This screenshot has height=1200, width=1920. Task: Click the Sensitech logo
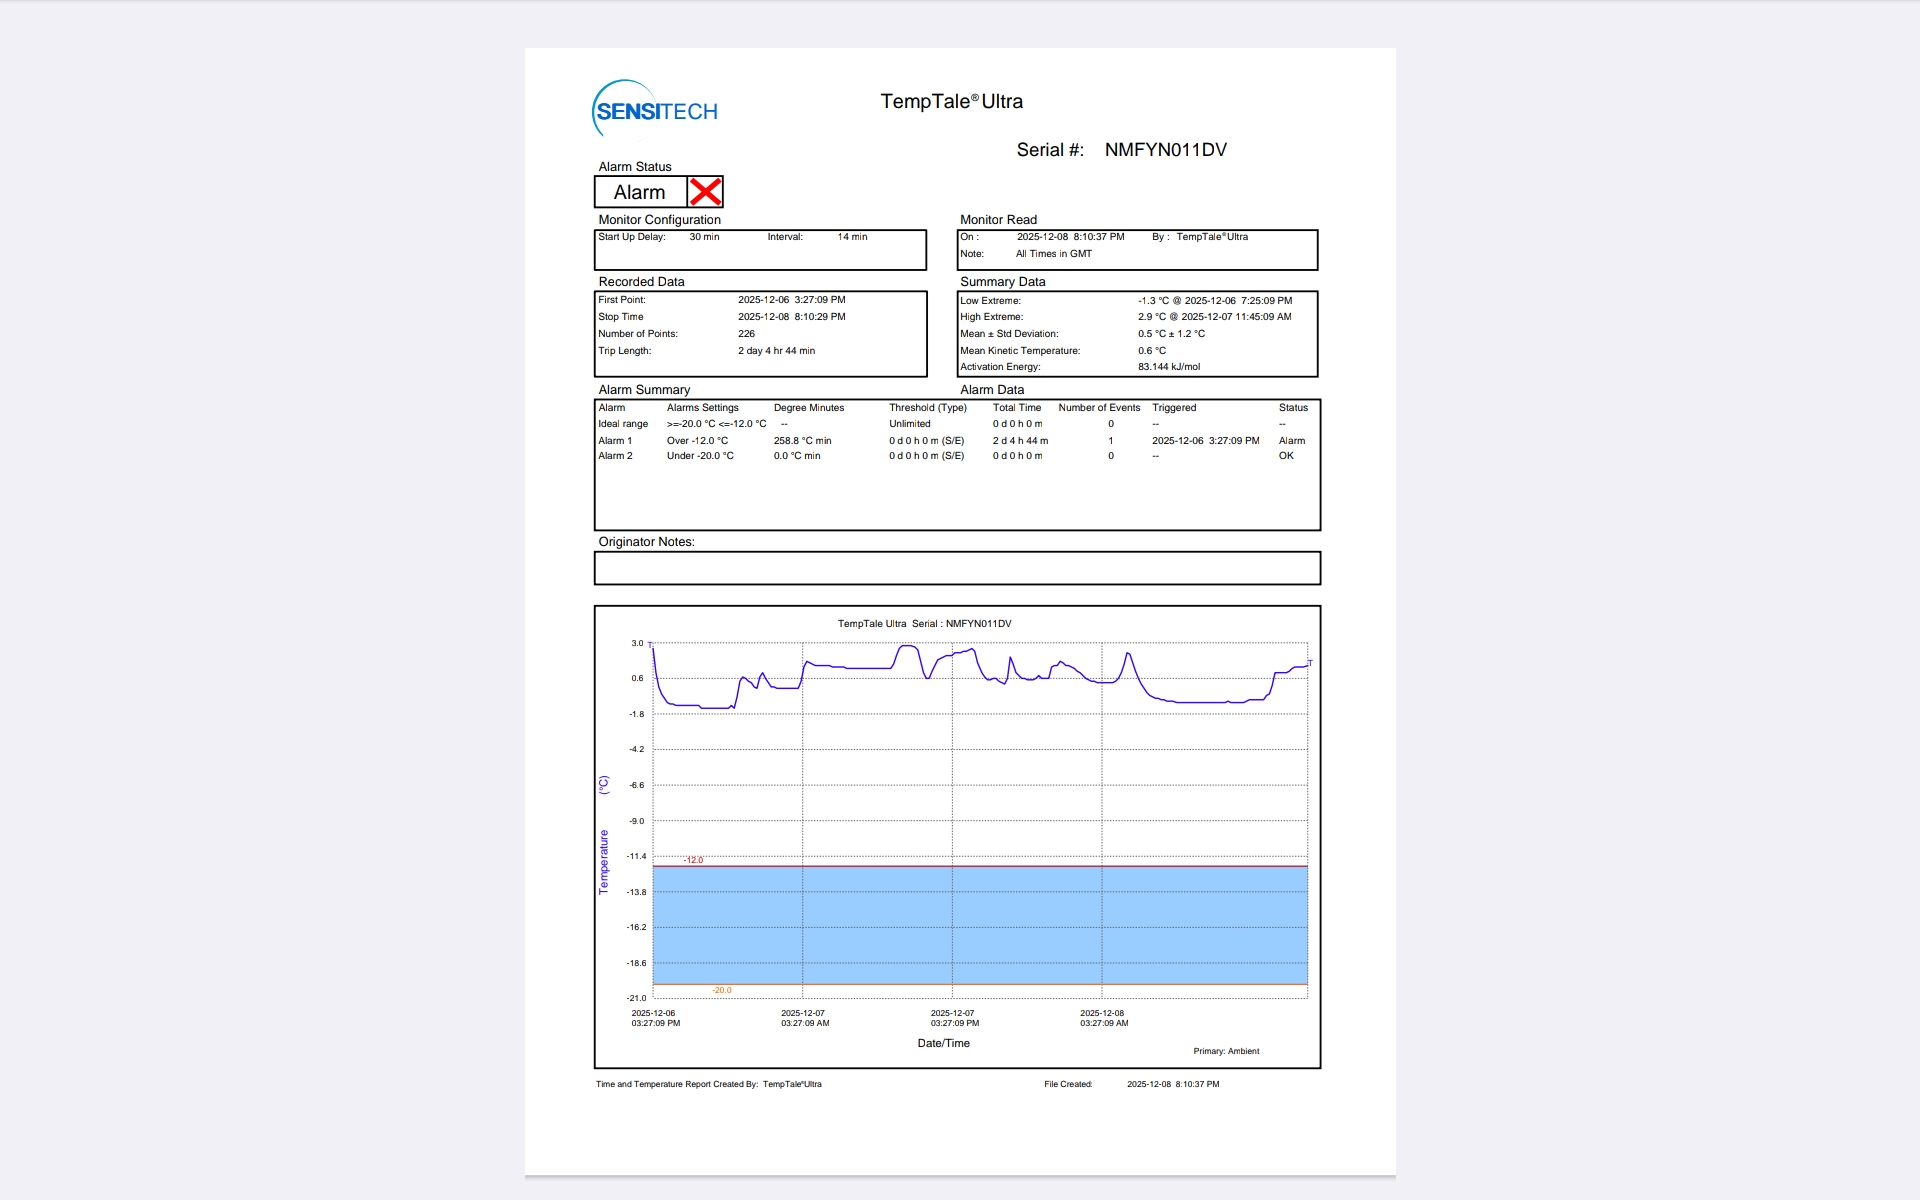point(655,109)
